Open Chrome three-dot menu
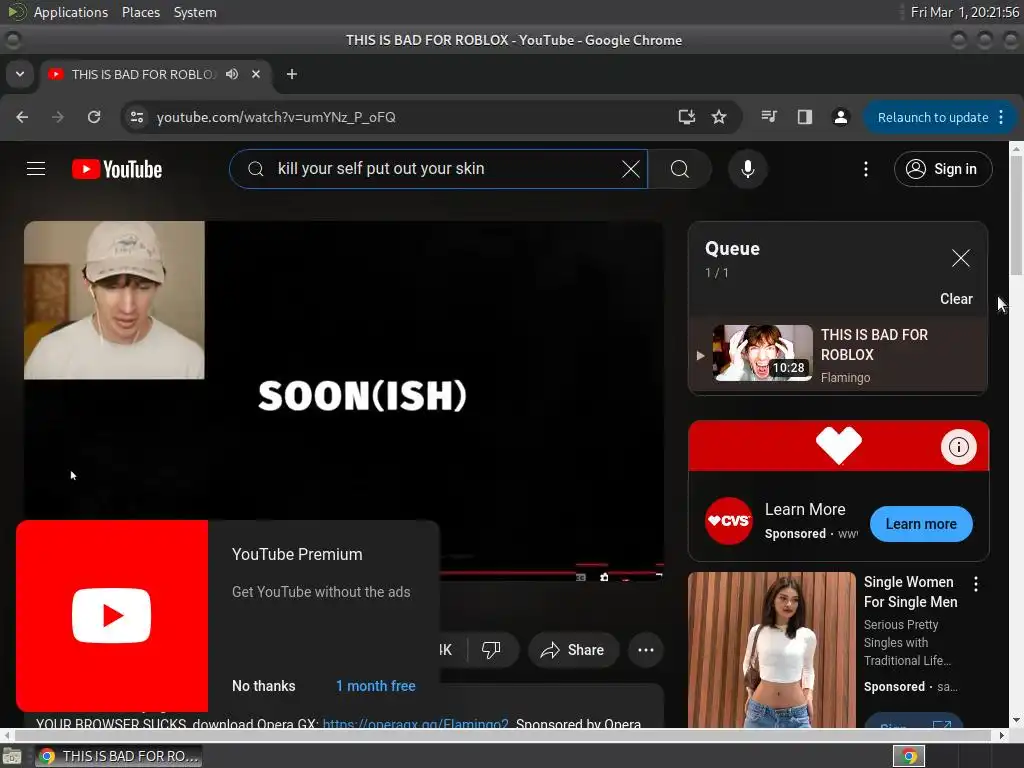The image size is (1024, 768). click(1002, 118)
